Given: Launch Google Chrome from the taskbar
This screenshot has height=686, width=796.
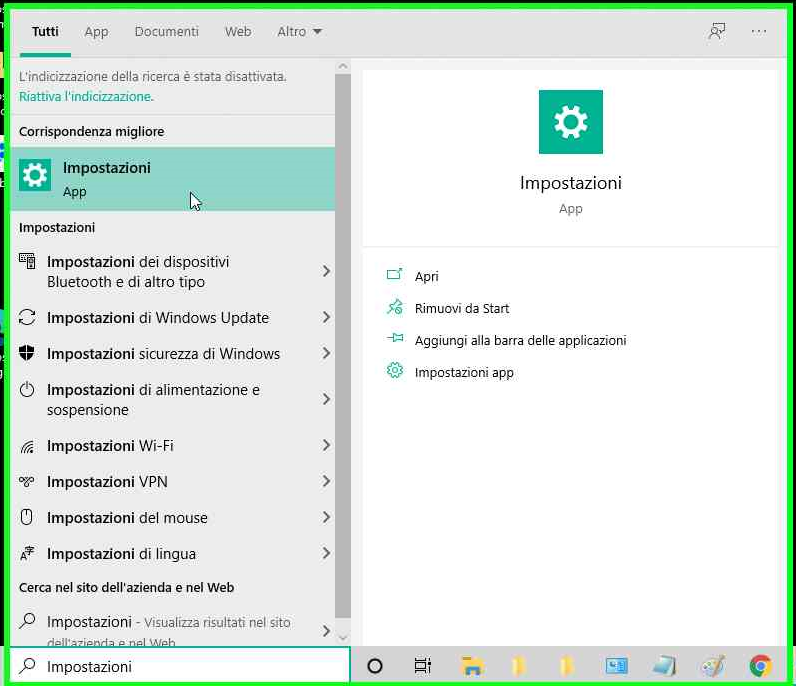Looking at the screenshot, I should pos(760,666).
